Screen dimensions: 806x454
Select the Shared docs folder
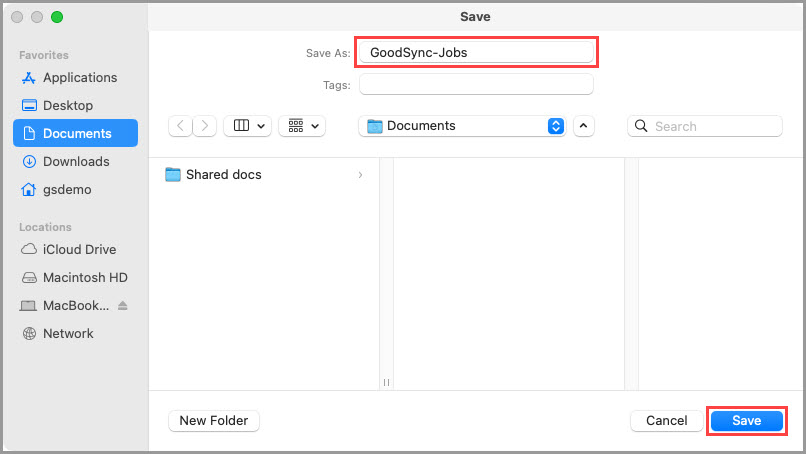coord(265,175)
